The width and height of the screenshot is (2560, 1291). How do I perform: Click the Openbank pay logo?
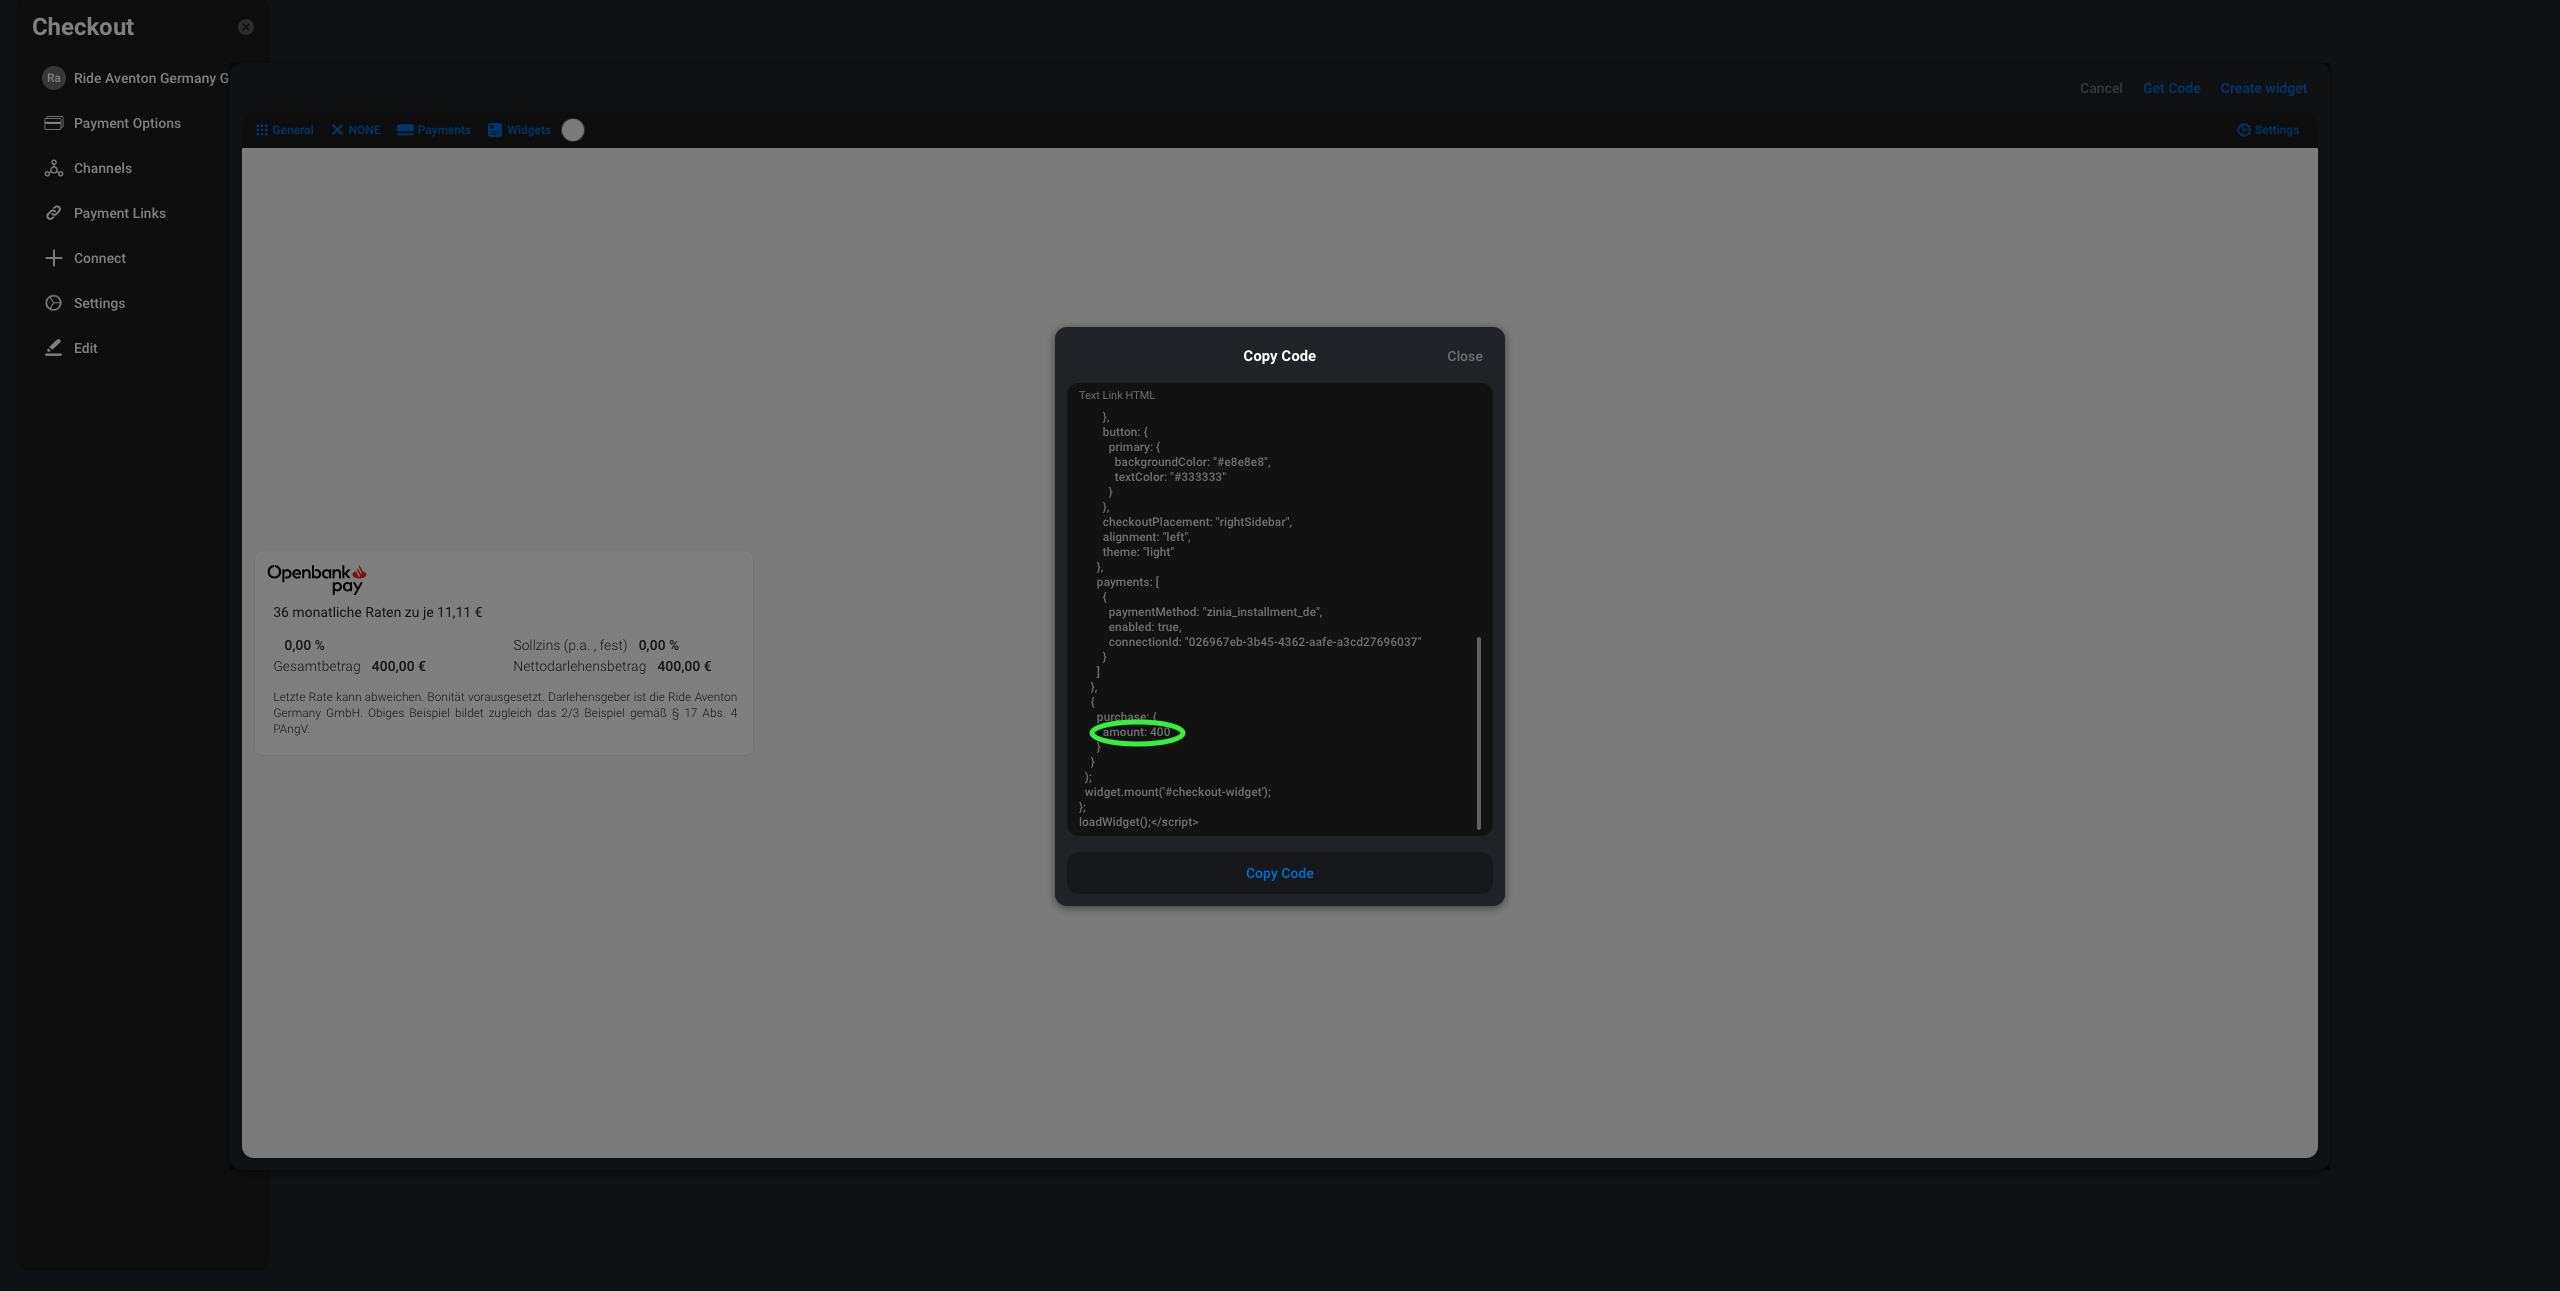(x=317, y=578)
